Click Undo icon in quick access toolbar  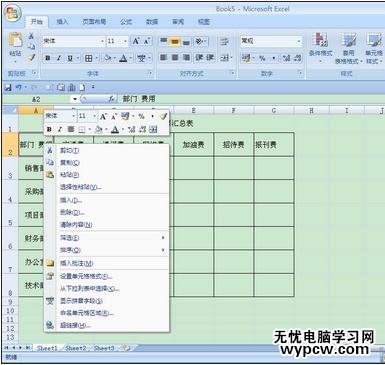[18, 87]
